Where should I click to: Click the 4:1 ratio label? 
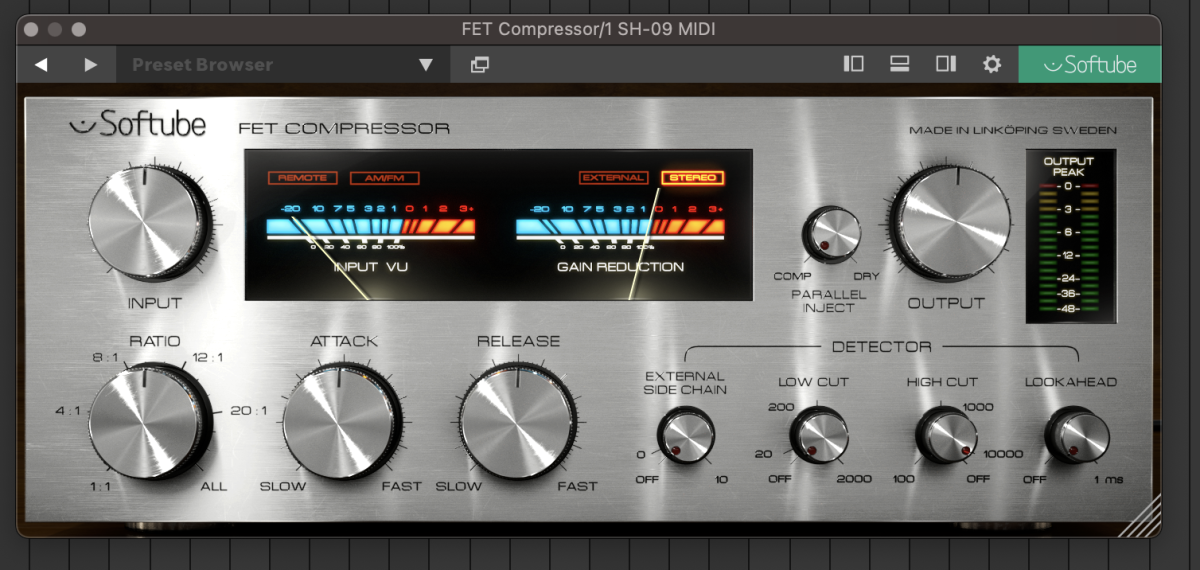pyautogui.click(x=67, y=410)
